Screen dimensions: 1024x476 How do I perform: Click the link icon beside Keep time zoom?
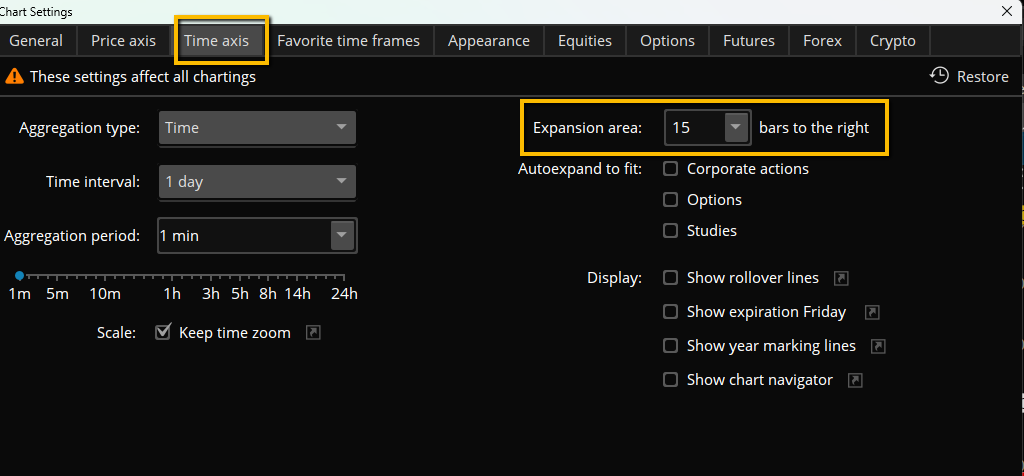click(313, 333)
